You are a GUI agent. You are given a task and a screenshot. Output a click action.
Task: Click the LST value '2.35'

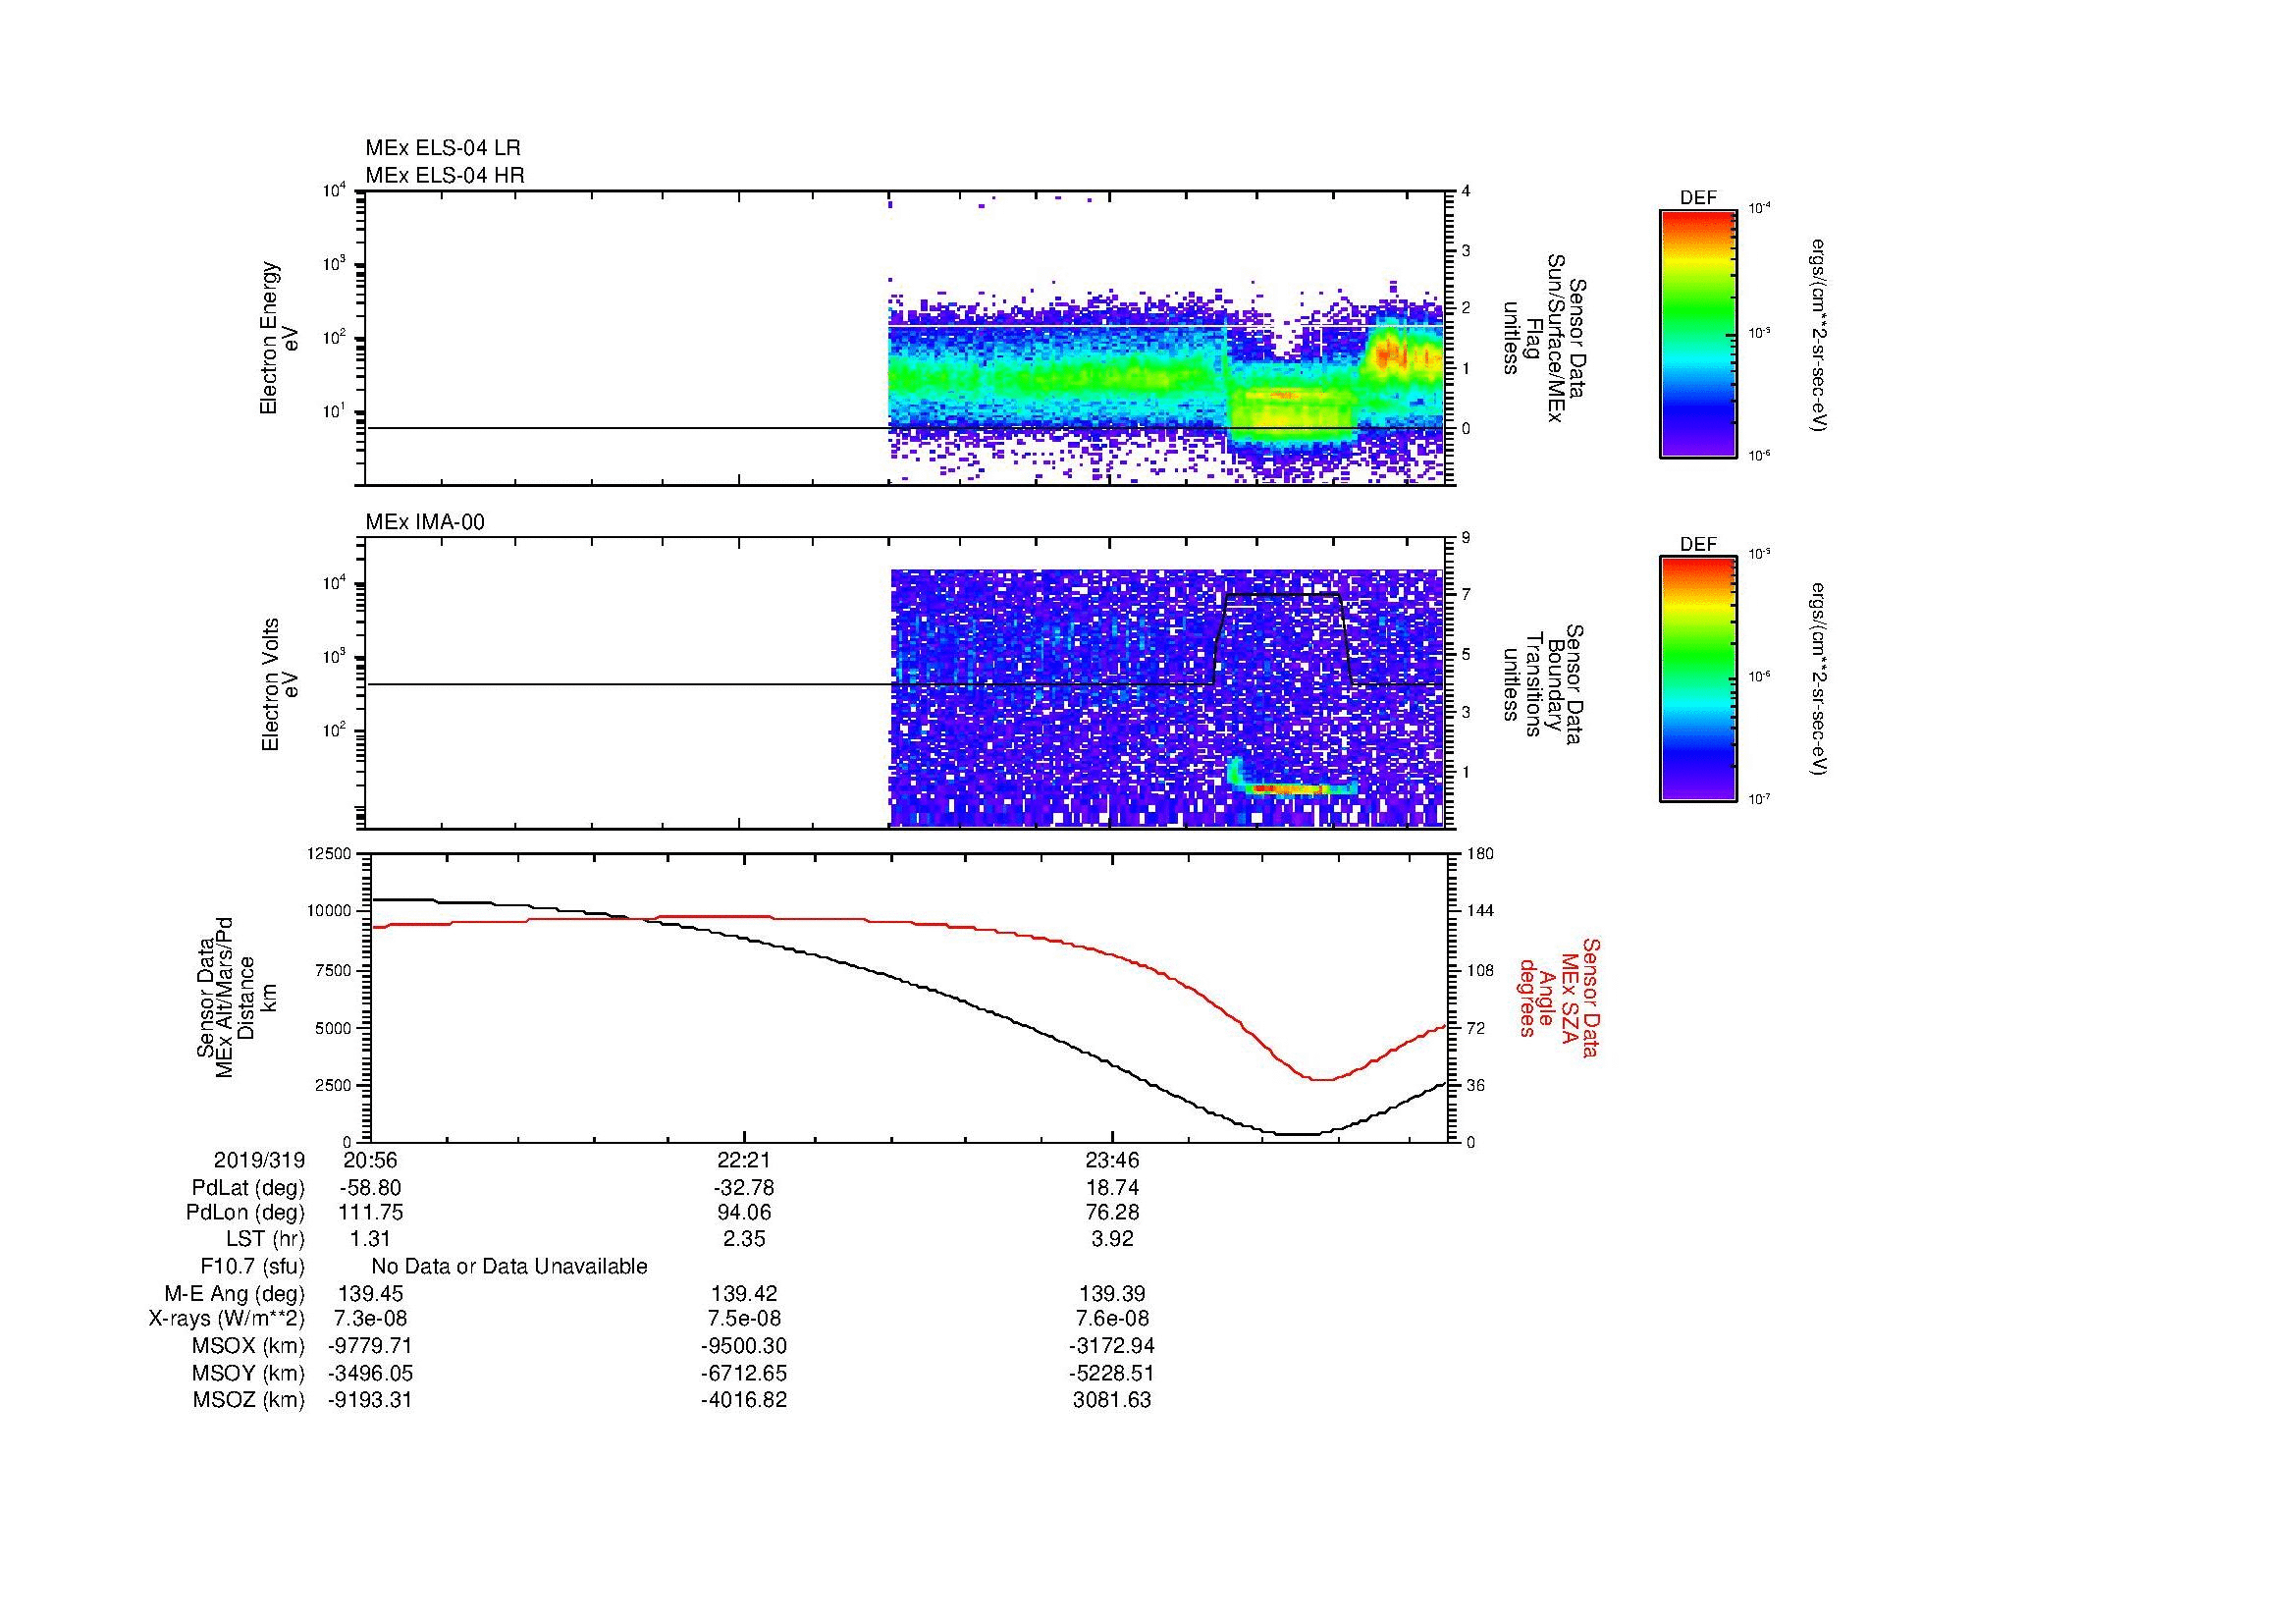click(x=744, y=1239)
